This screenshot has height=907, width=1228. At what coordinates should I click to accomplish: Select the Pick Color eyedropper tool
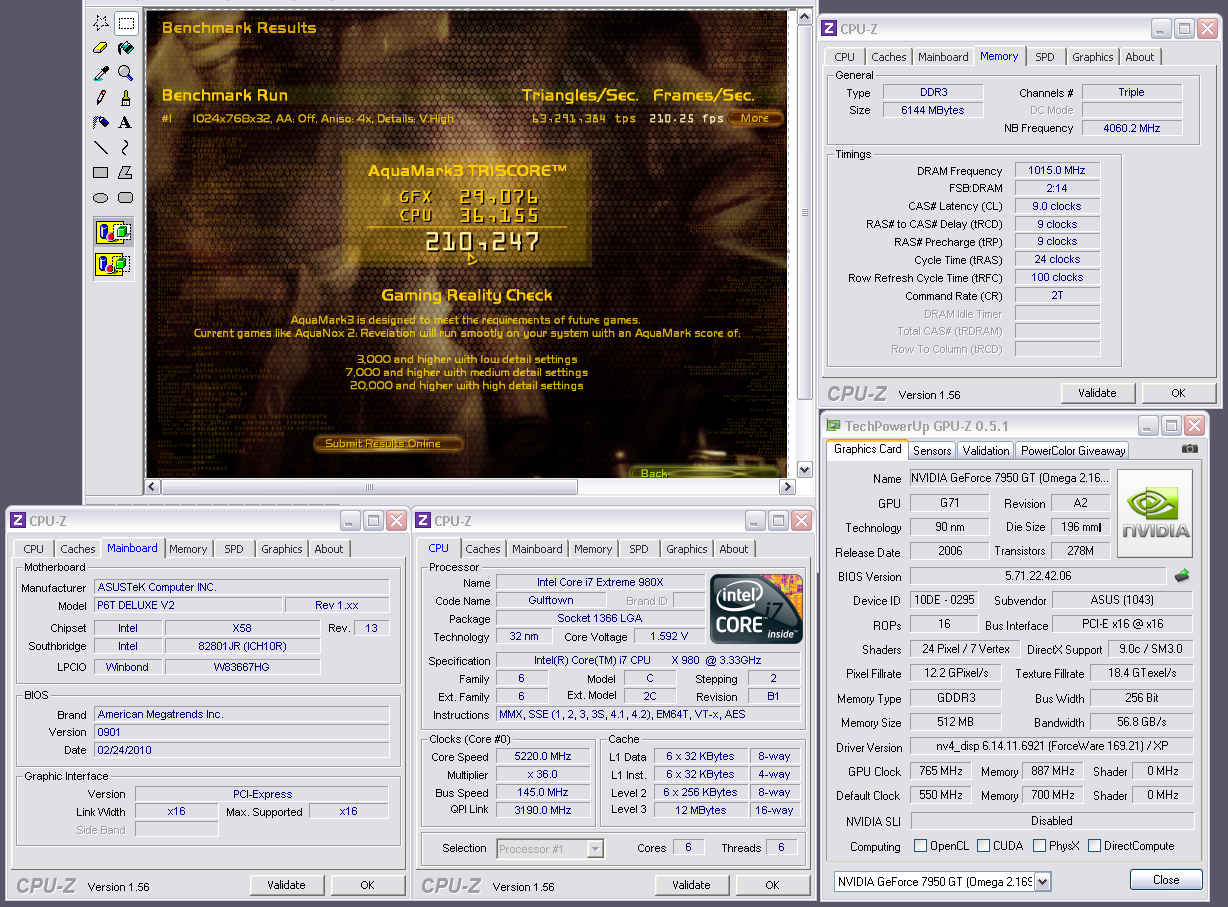coord(101,73)
